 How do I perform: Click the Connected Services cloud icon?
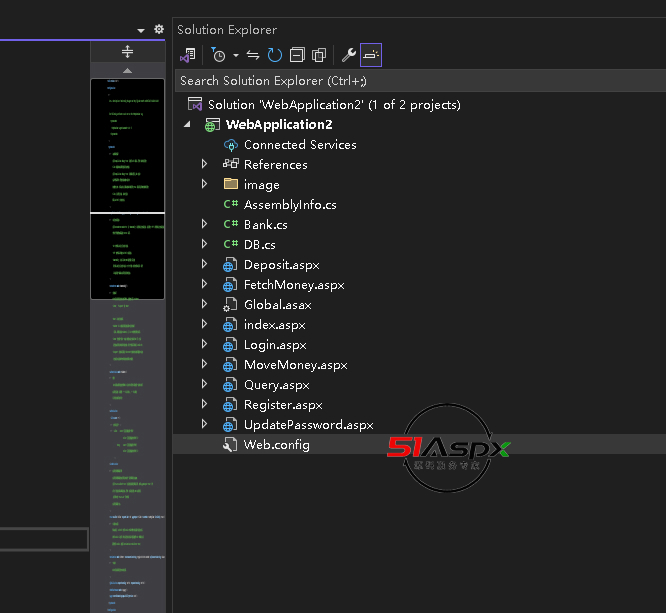(231, 145)
